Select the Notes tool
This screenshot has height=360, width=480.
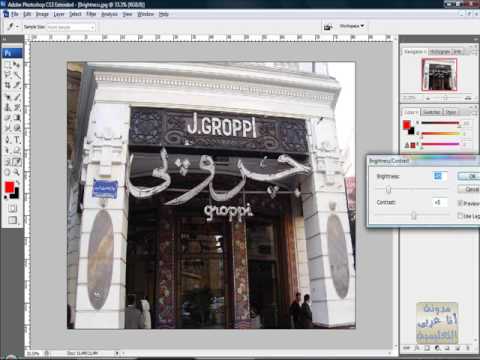click(8, 162)
